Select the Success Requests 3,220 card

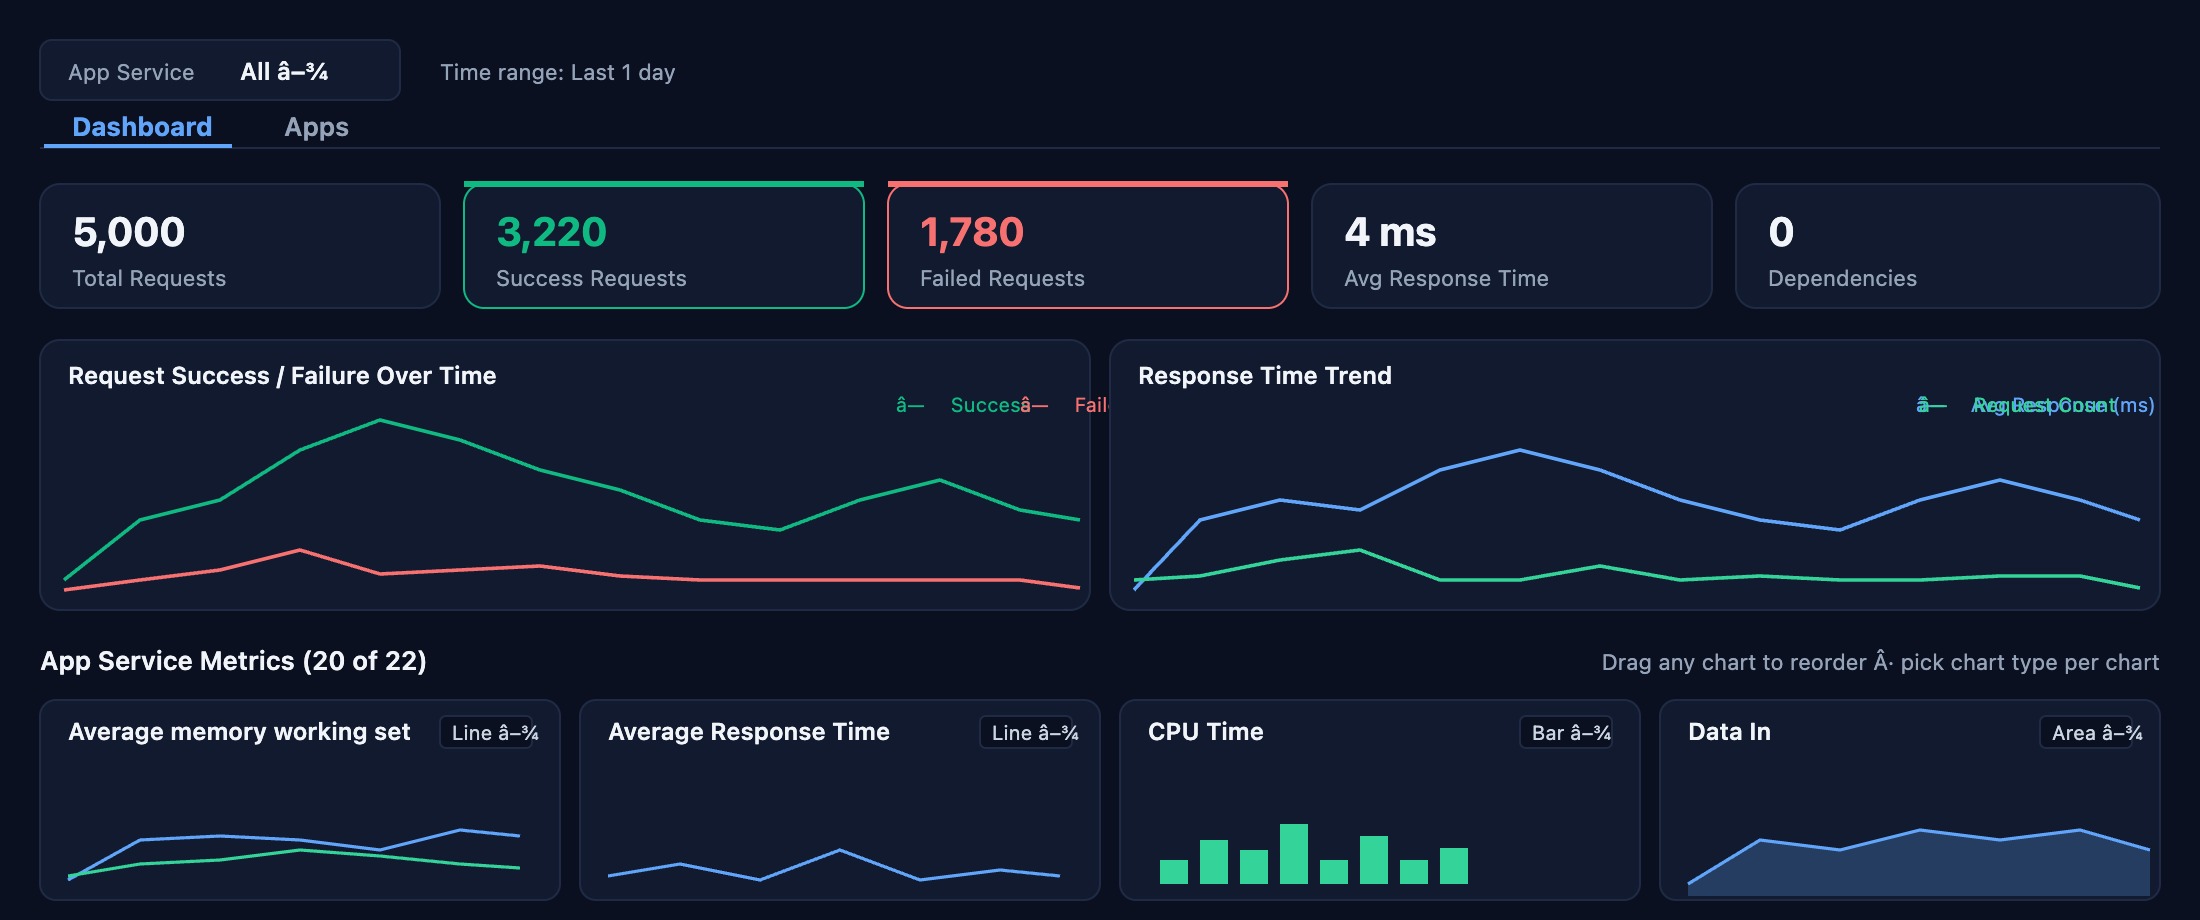664,246
